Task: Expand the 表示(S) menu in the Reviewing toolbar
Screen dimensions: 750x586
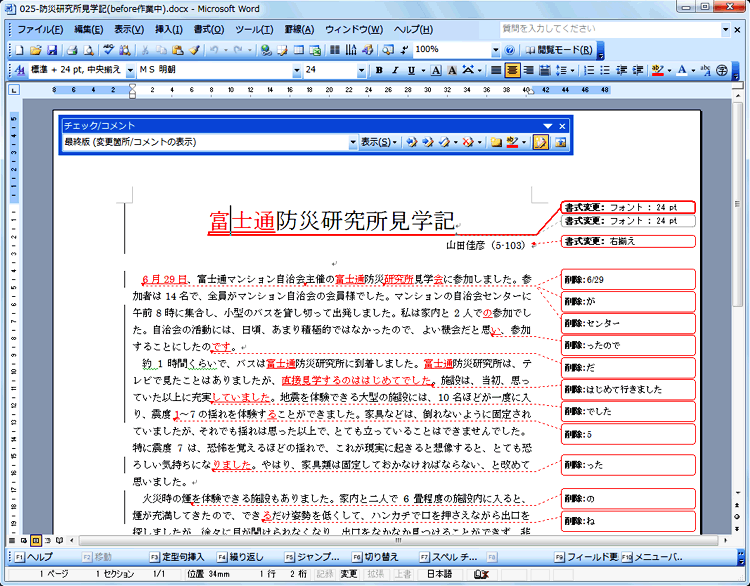Action: (379, 142)
